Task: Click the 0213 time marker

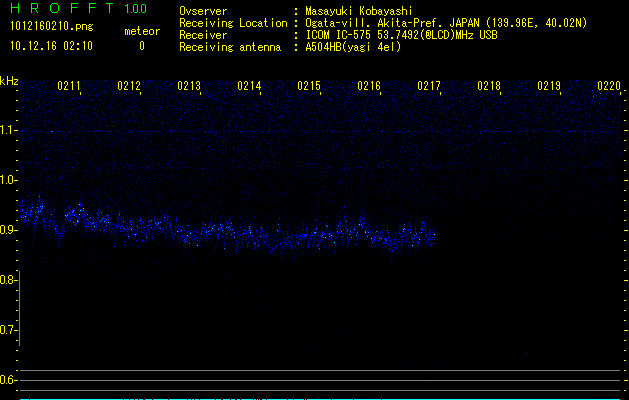Action: (x=189, y=86)
